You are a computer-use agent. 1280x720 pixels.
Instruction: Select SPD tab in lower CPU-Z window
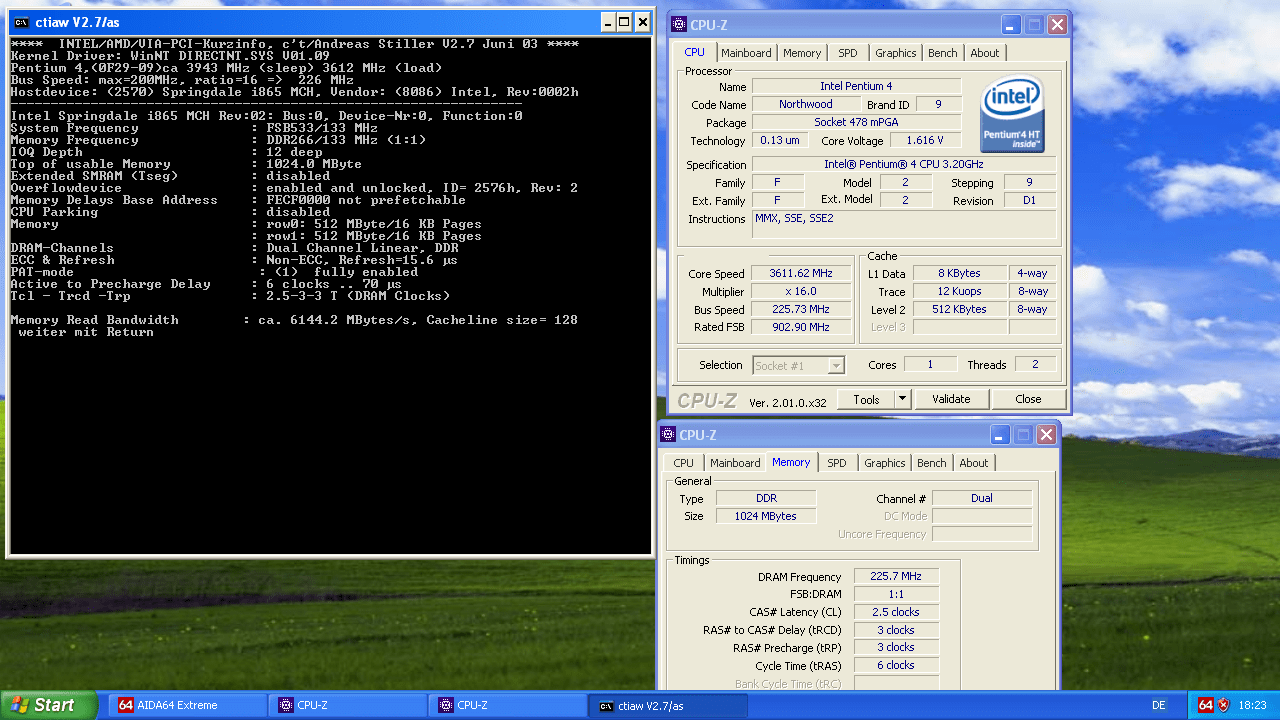point(836,463)
